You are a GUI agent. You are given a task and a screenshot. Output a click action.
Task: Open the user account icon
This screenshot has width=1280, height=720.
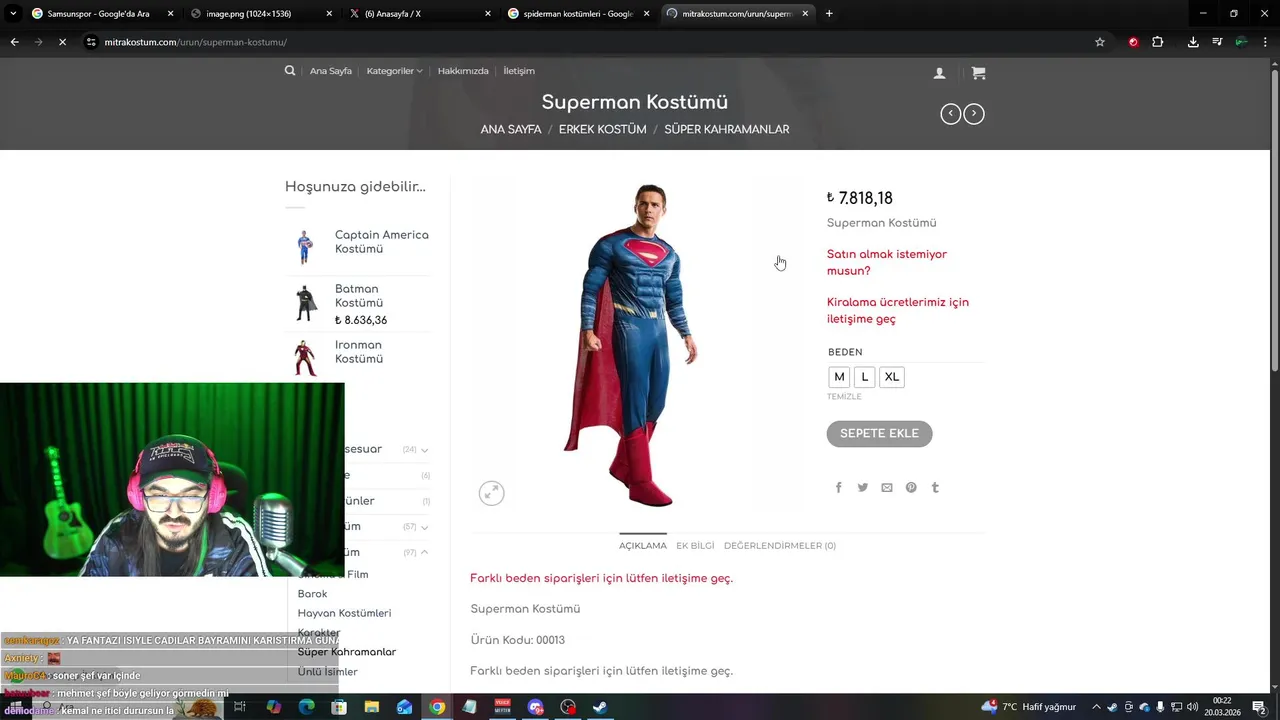click(939, 73)
